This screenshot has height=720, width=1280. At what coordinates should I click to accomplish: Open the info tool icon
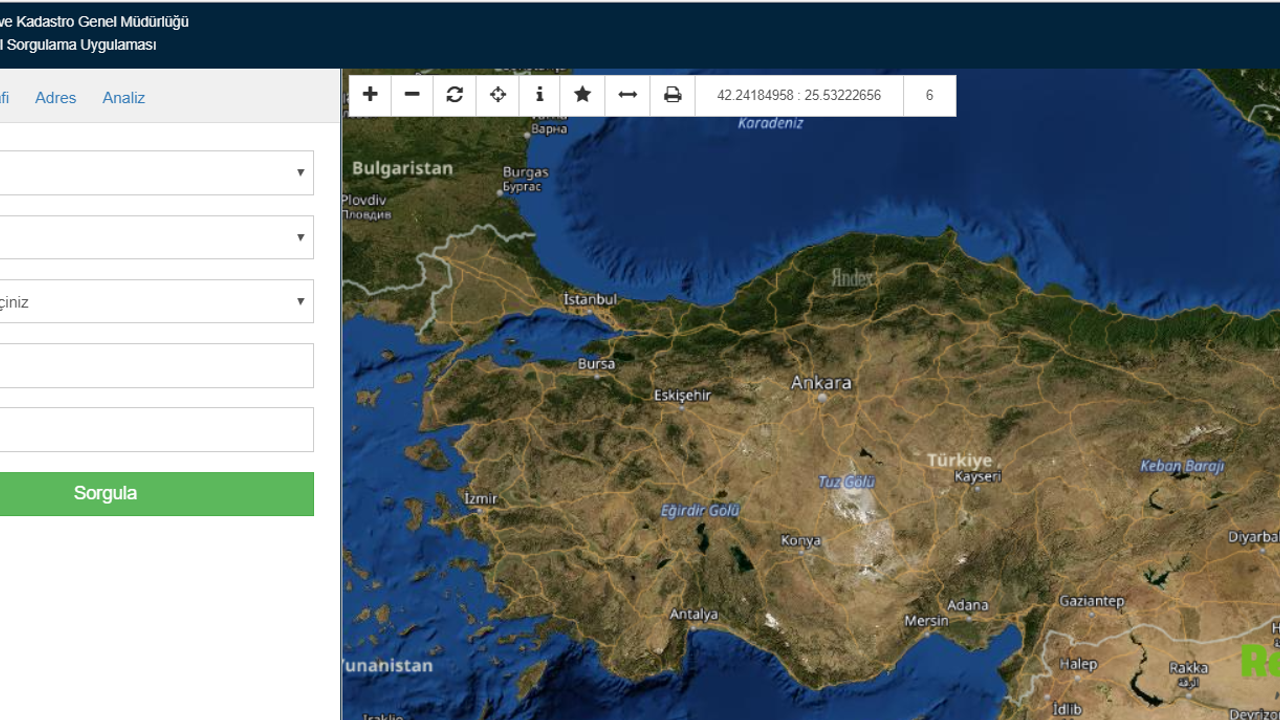pyautogui.click(x=540, y=95)
